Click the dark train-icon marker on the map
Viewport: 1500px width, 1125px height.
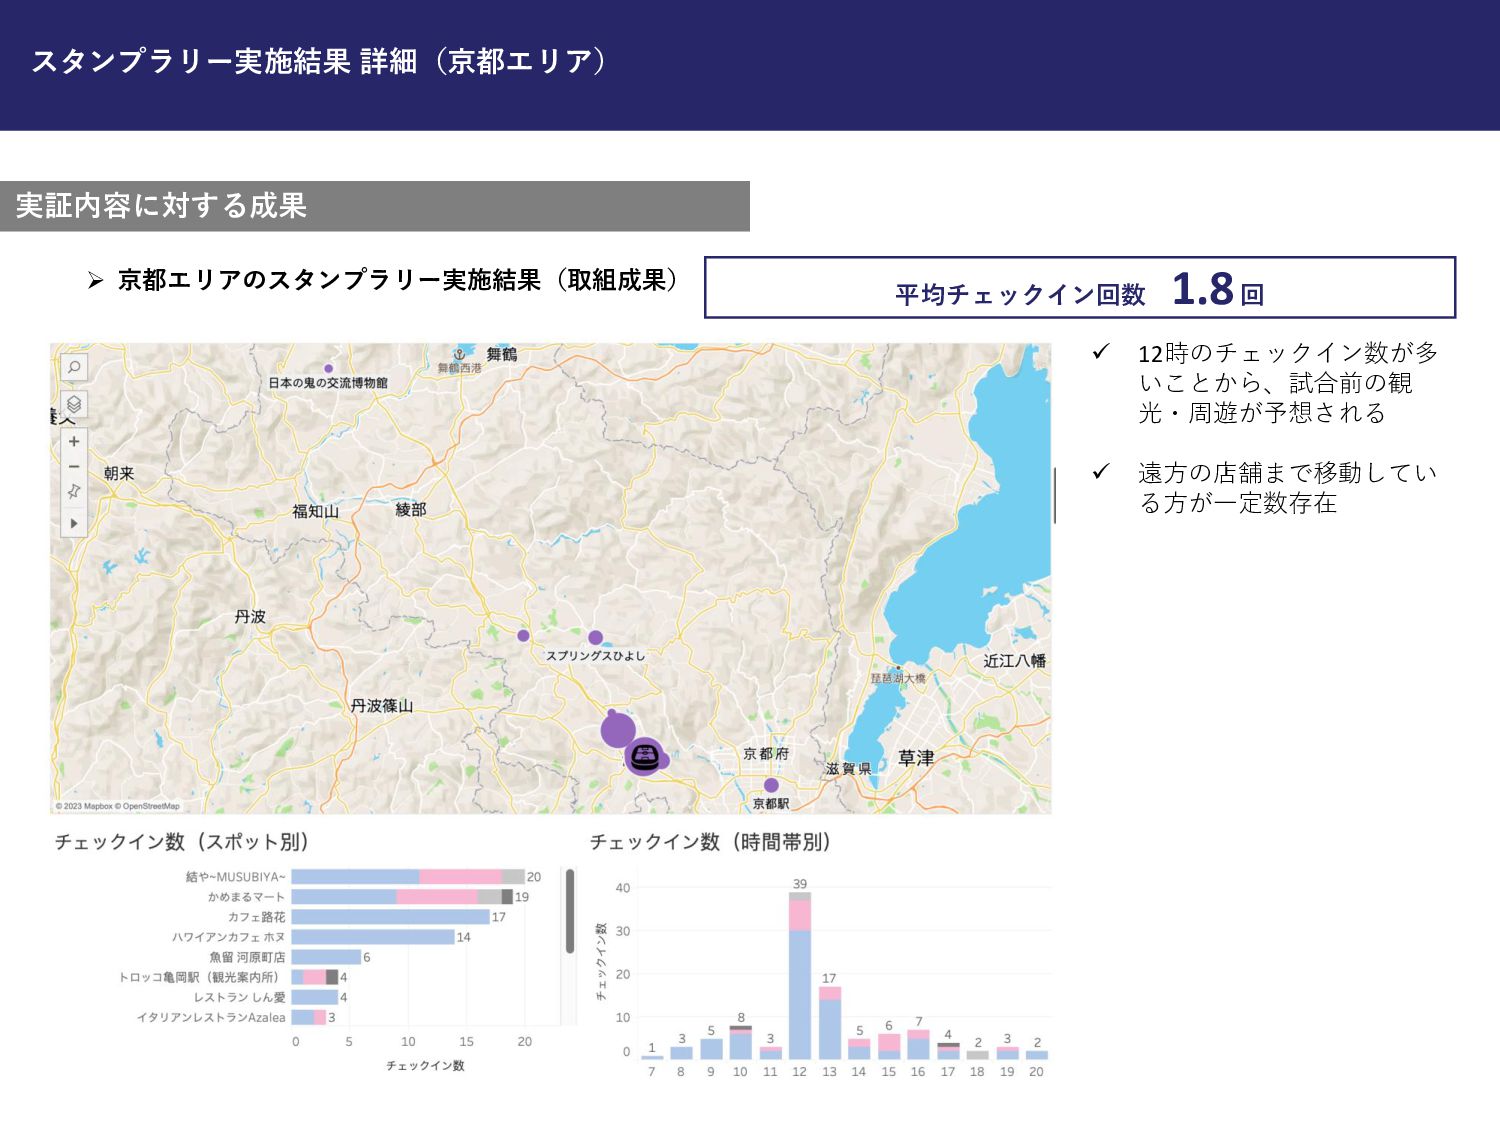644,757
